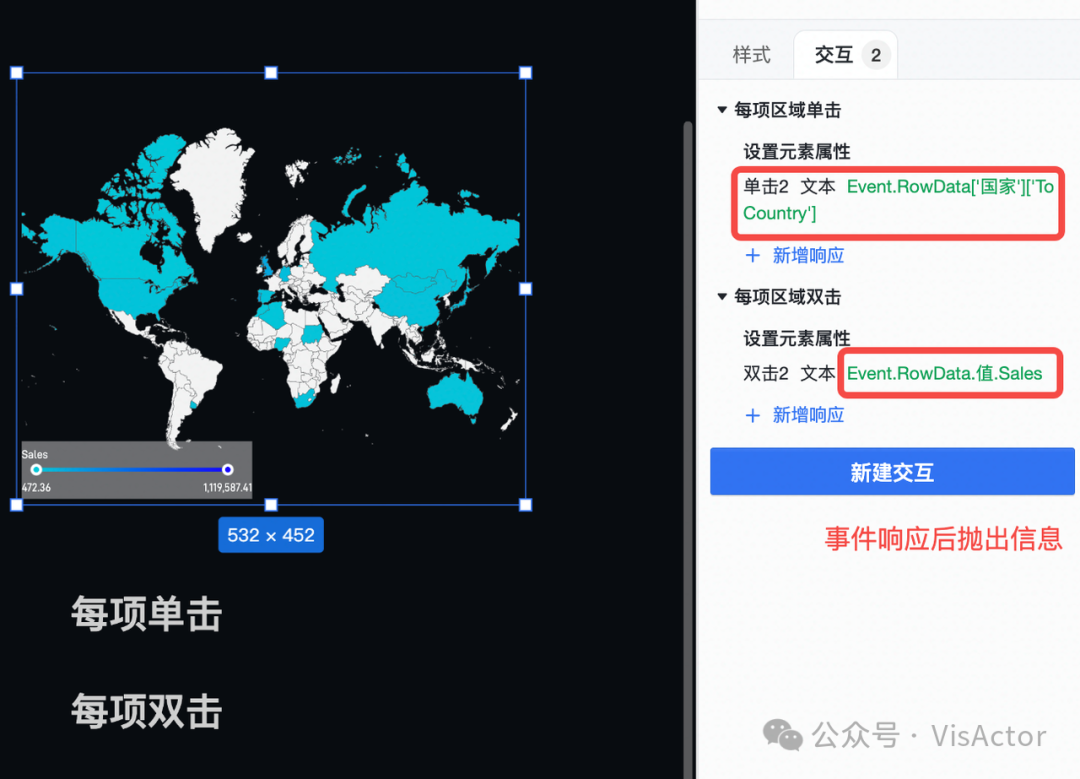Image resolution: width=1080 pixels, height=779 pixels.
Task: Select the 每项单击 text element on canvas
Action: point(147,614)
